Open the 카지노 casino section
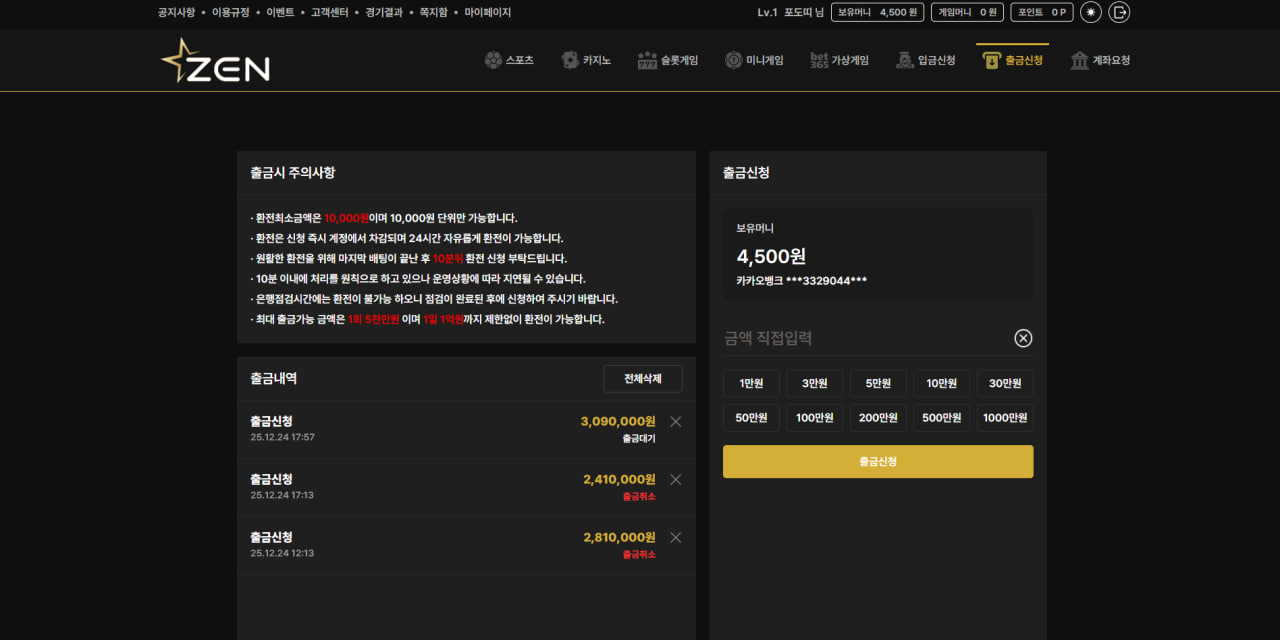Viewport: 1280px width, 640px height. pos(586,60)
